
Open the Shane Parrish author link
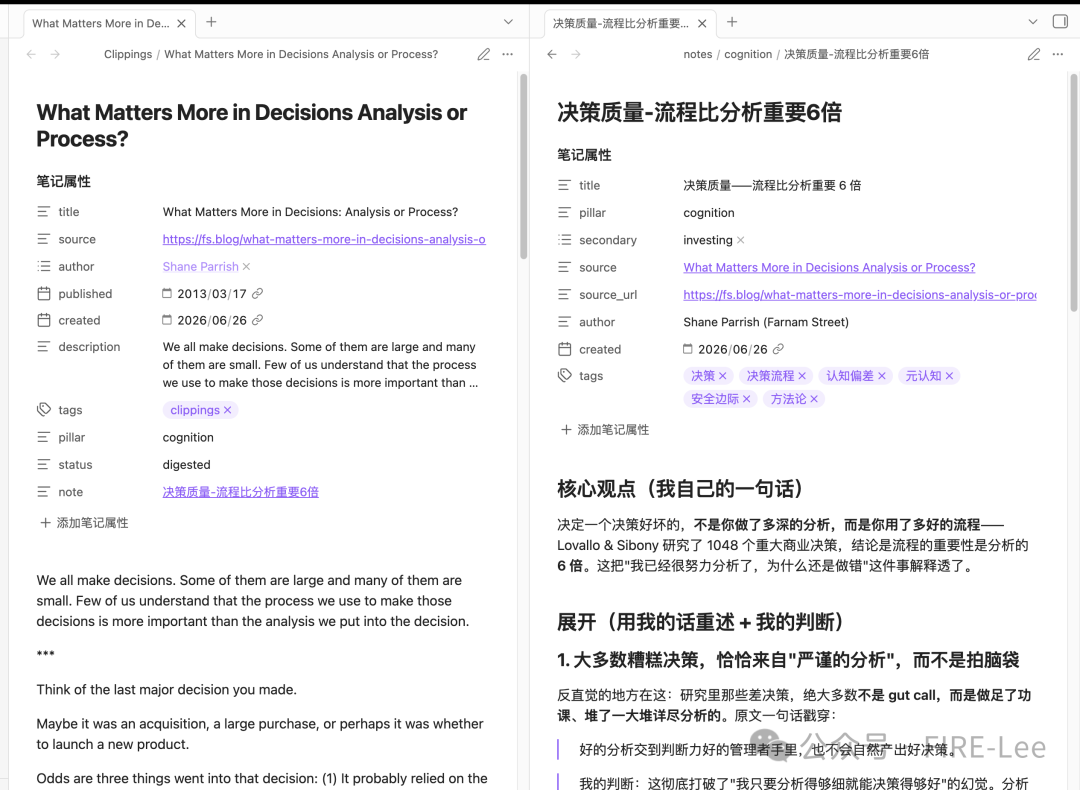click(x=200, y=267)
